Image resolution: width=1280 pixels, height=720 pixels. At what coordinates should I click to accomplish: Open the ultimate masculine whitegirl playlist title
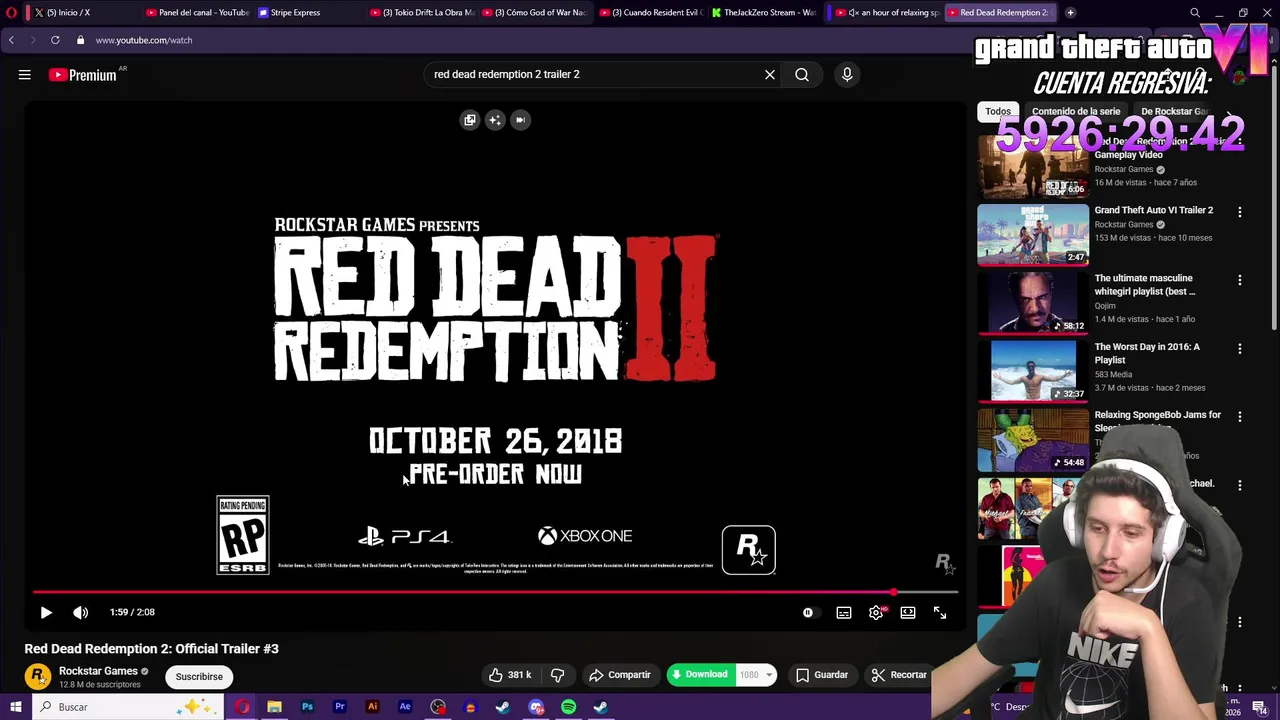1145,285
